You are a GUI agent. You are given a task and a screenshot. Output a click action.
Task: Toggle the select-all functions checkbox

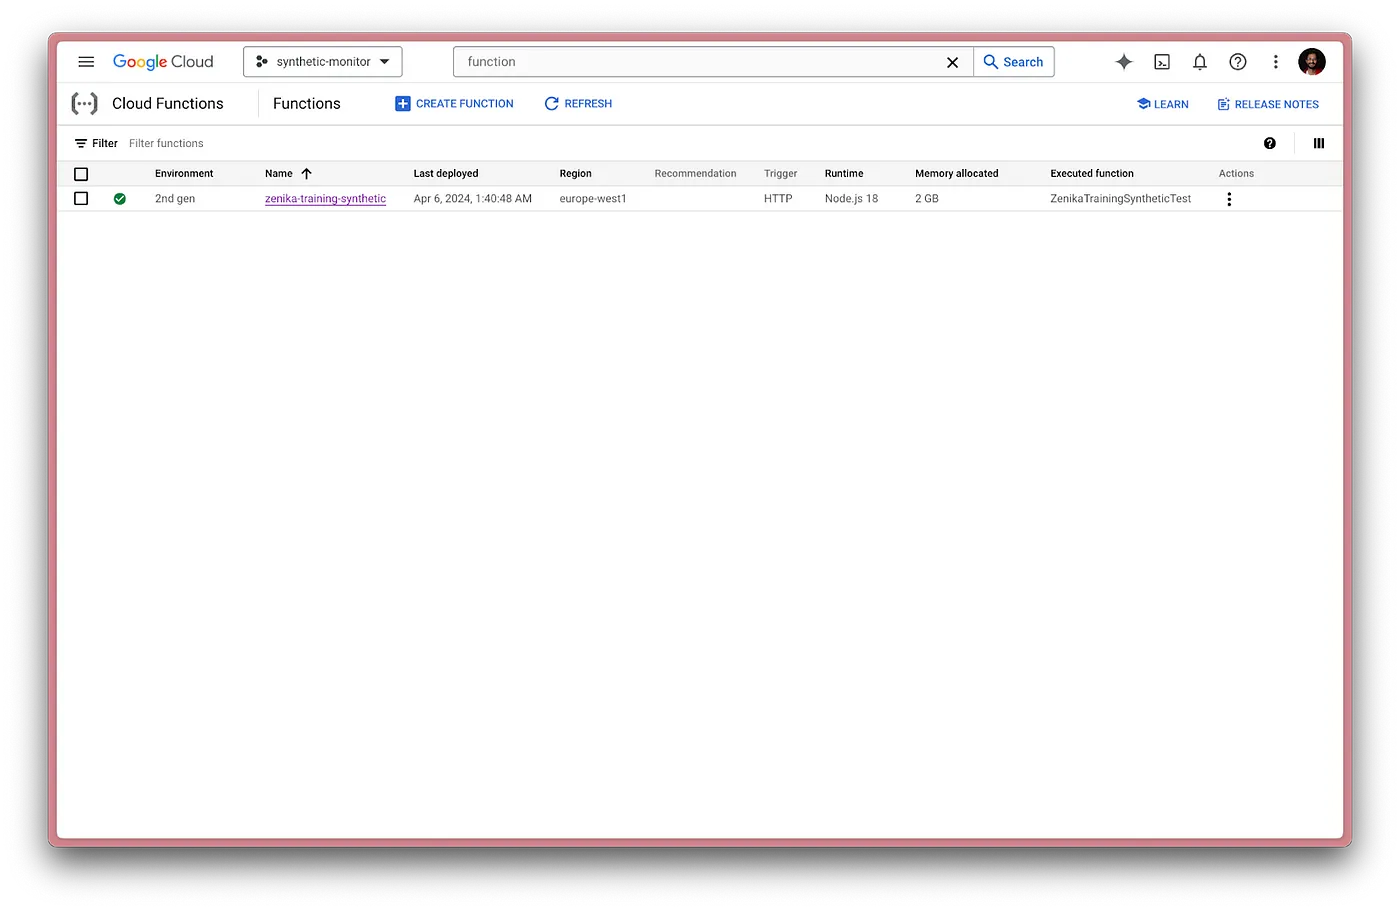[81, 174]
